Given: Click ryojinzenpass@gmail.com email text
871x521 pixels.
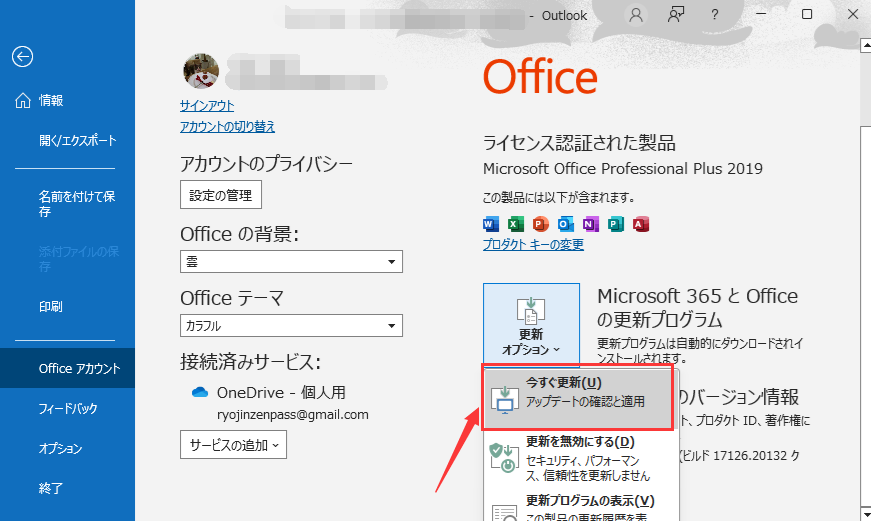Looking at the screenshot, I should point(293,415).
